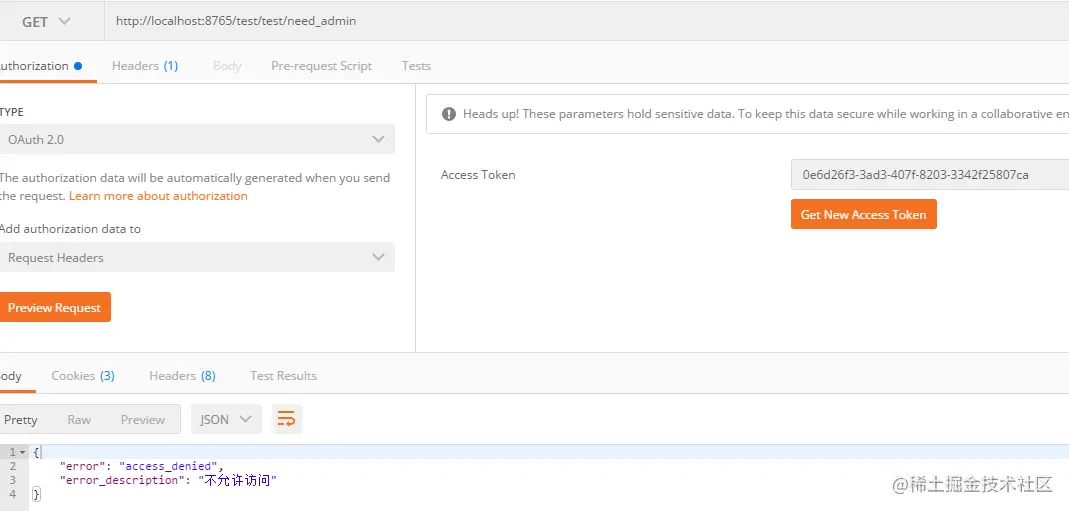Toggle the line wrap icon

click(286, 420)
